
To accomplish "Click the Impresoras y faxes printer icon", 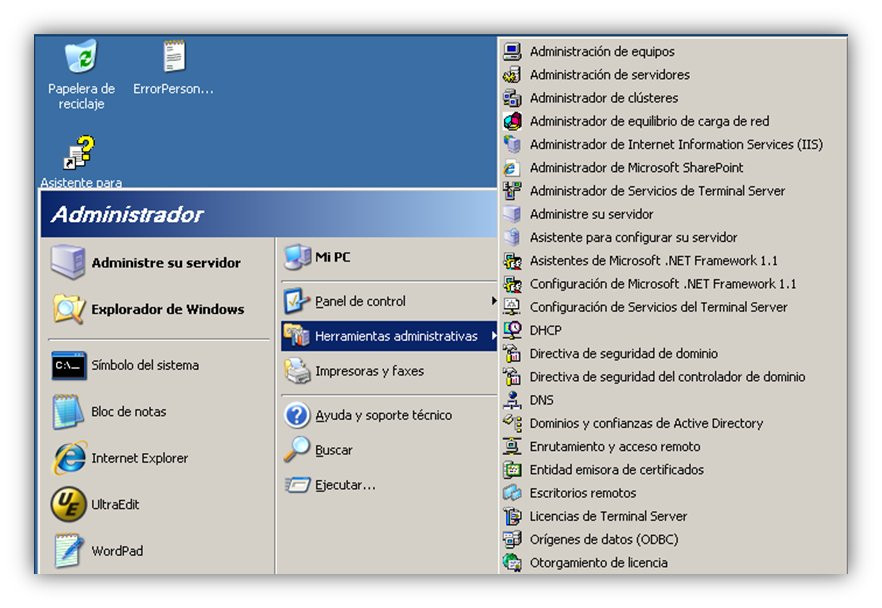I will pyautogui.click(x=297, y=371).
